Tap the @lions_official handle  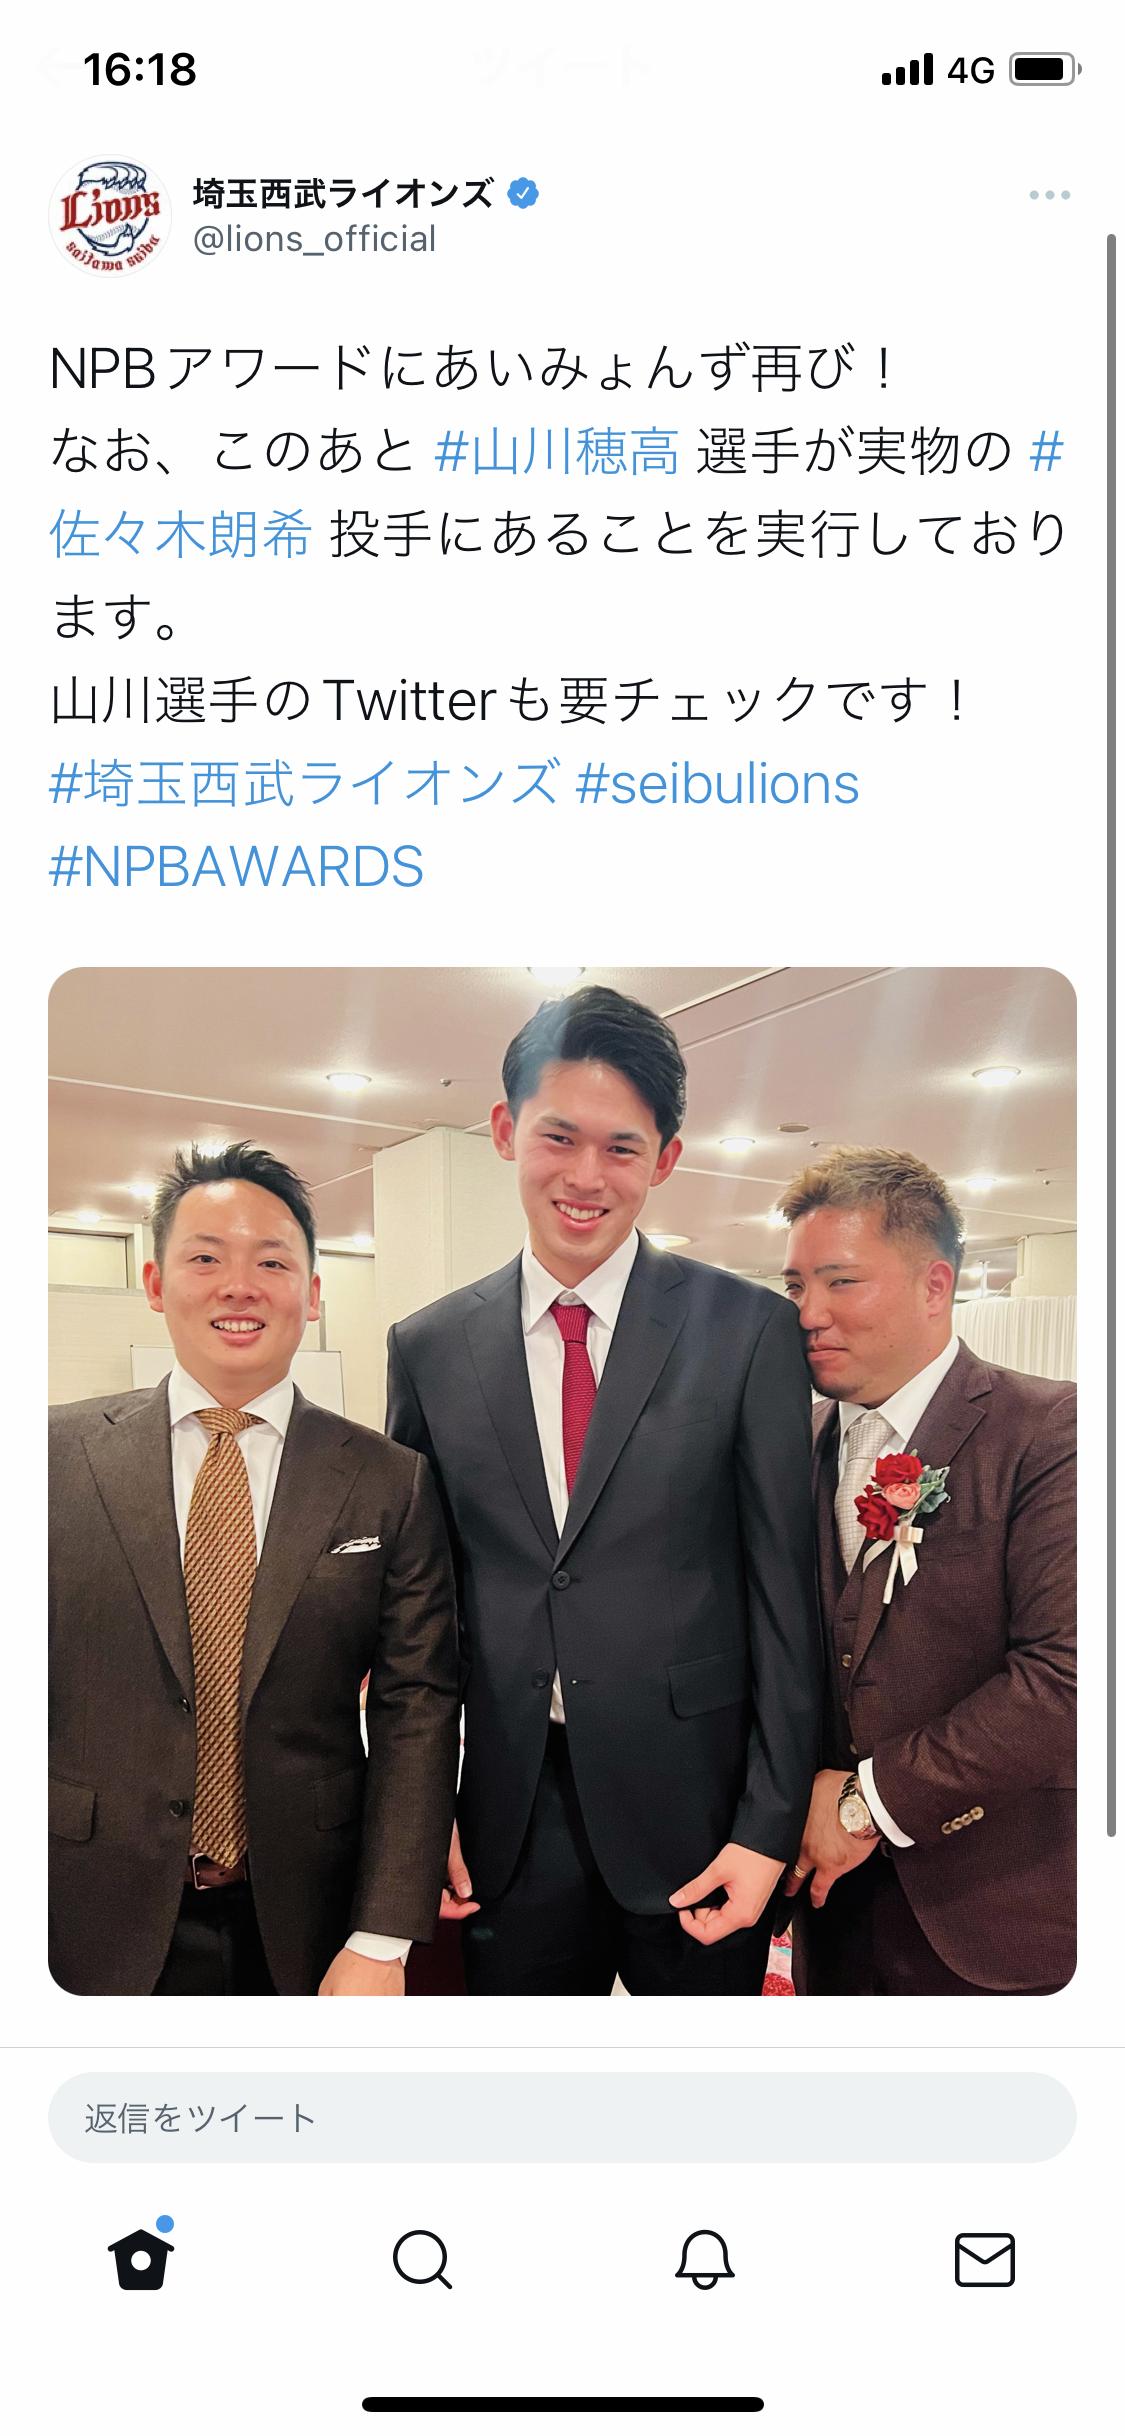314,240
